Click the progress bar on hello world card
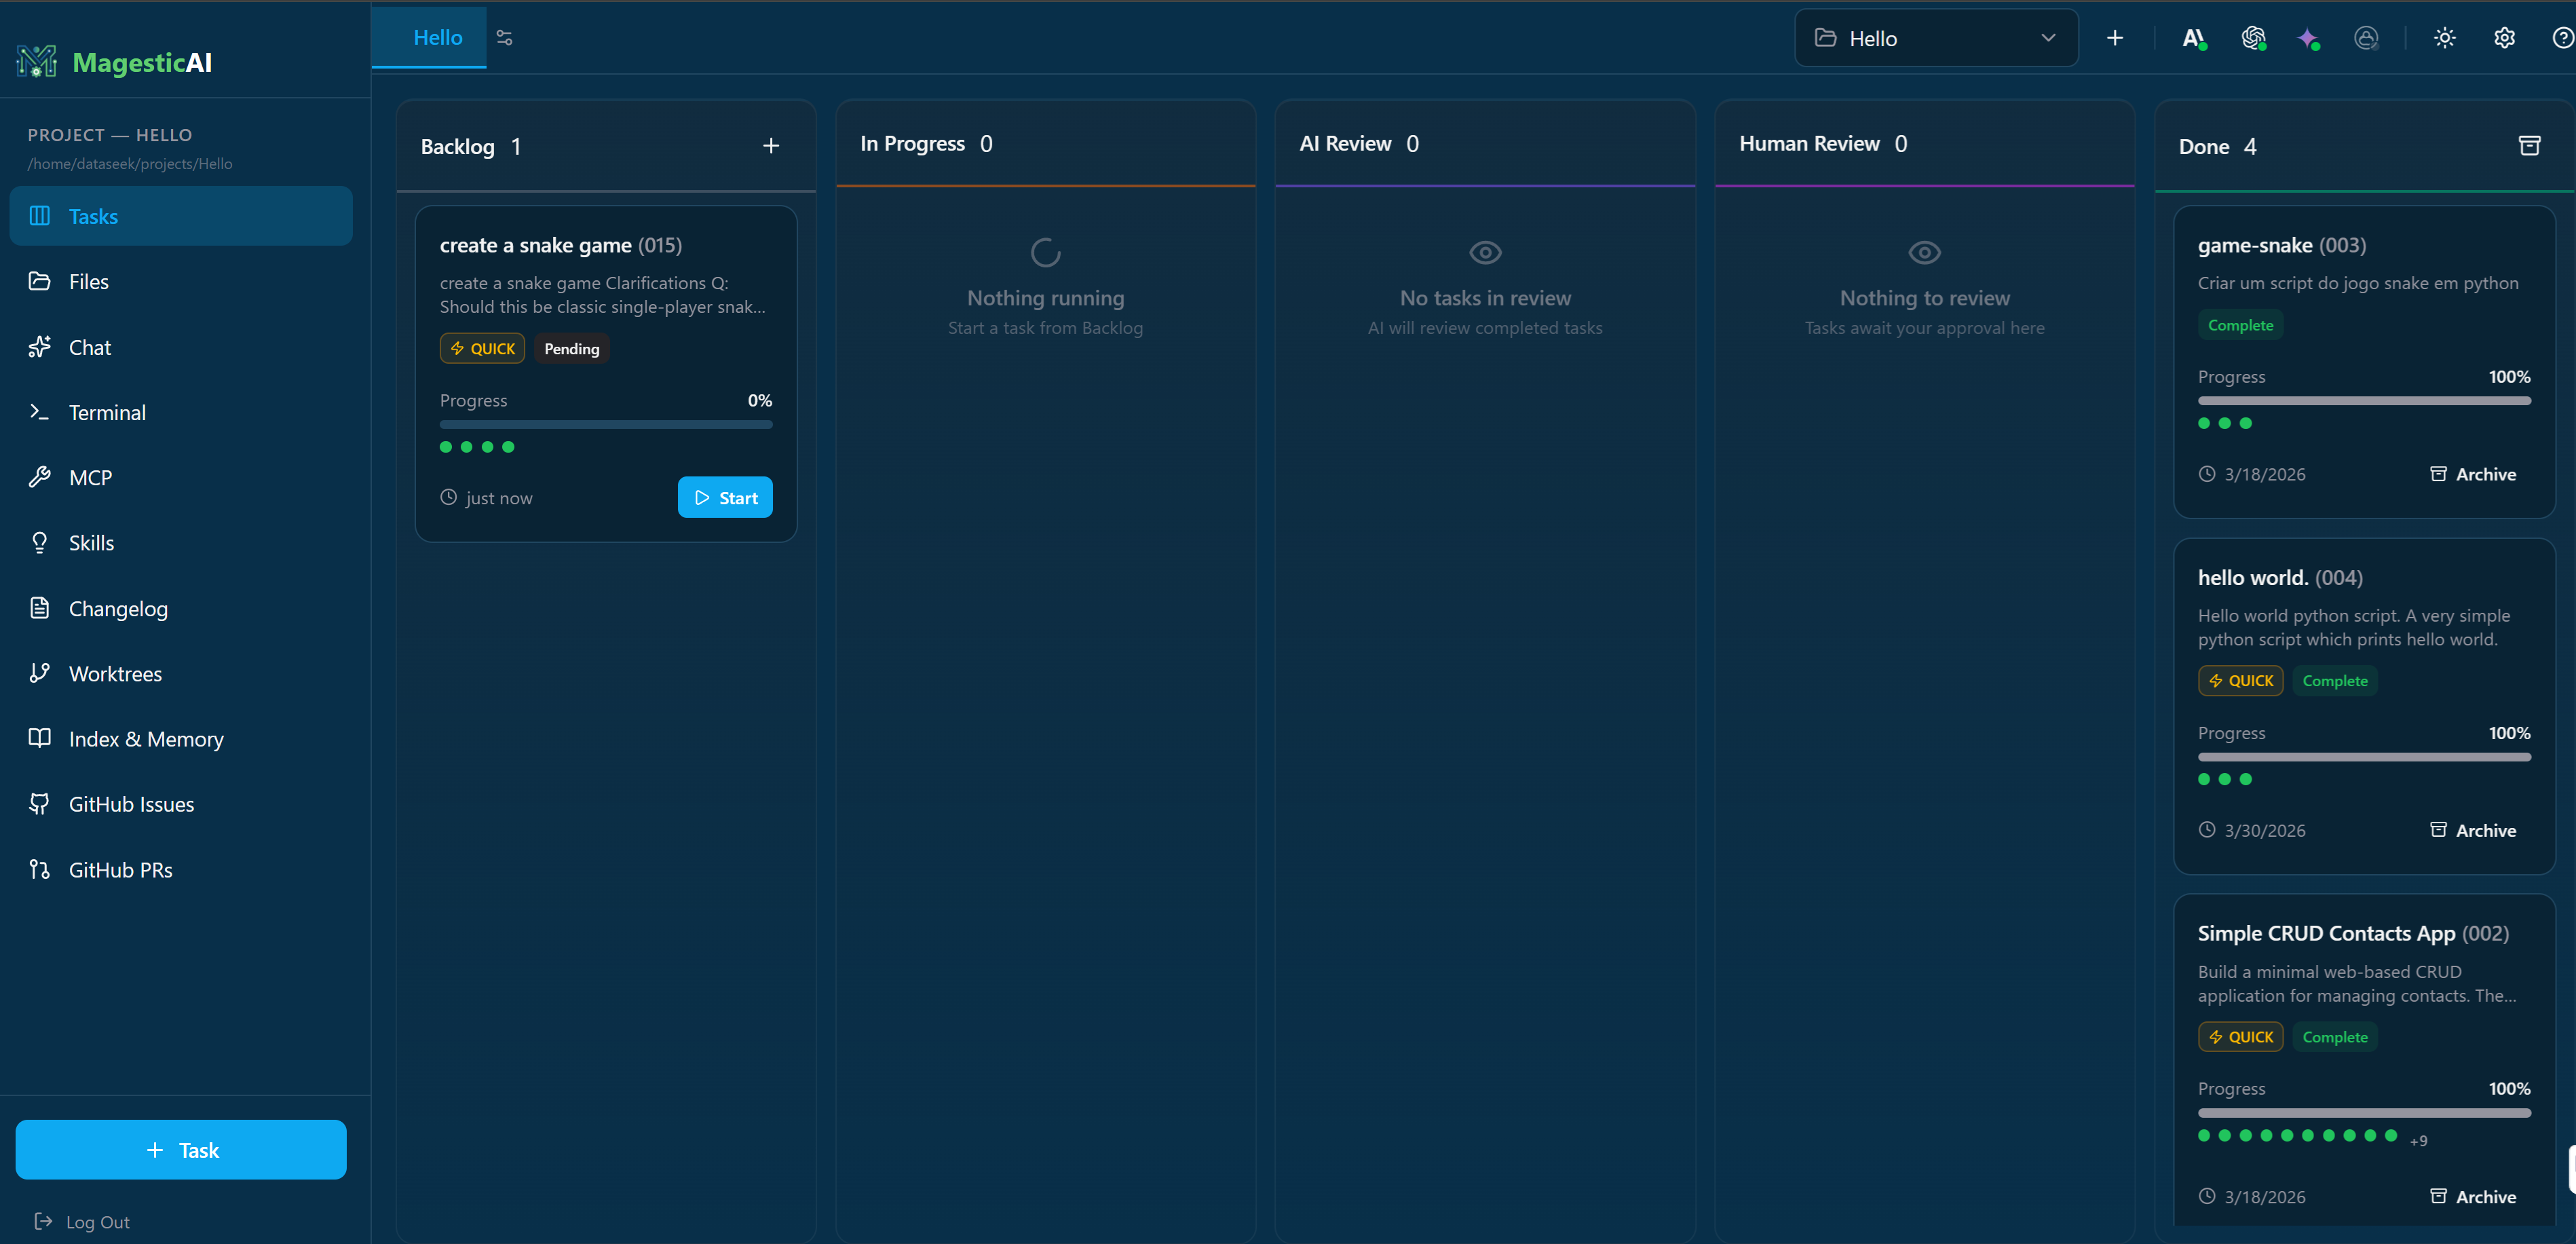This screenshot has height=1244, width=2576. [x=2364, y=756]
